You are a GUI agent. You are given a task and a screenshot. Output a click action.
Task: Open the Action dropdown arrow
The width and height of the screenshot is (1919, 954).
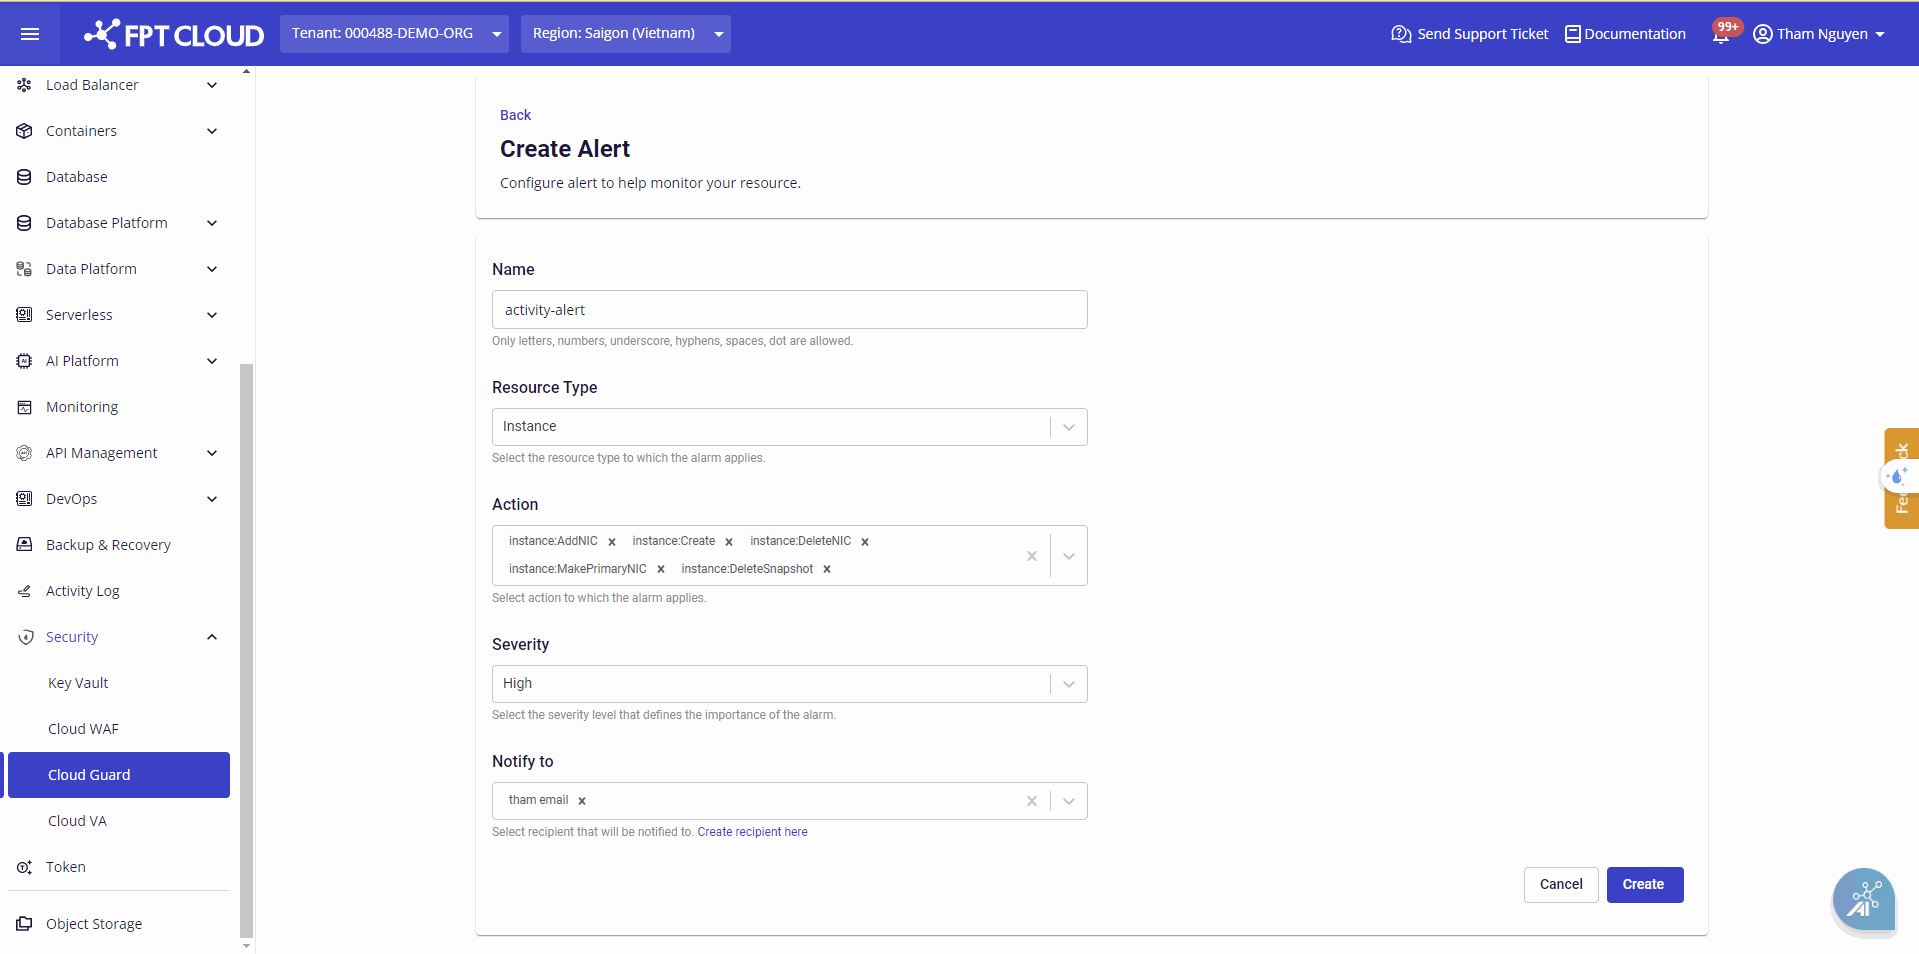click(1069, 556)
